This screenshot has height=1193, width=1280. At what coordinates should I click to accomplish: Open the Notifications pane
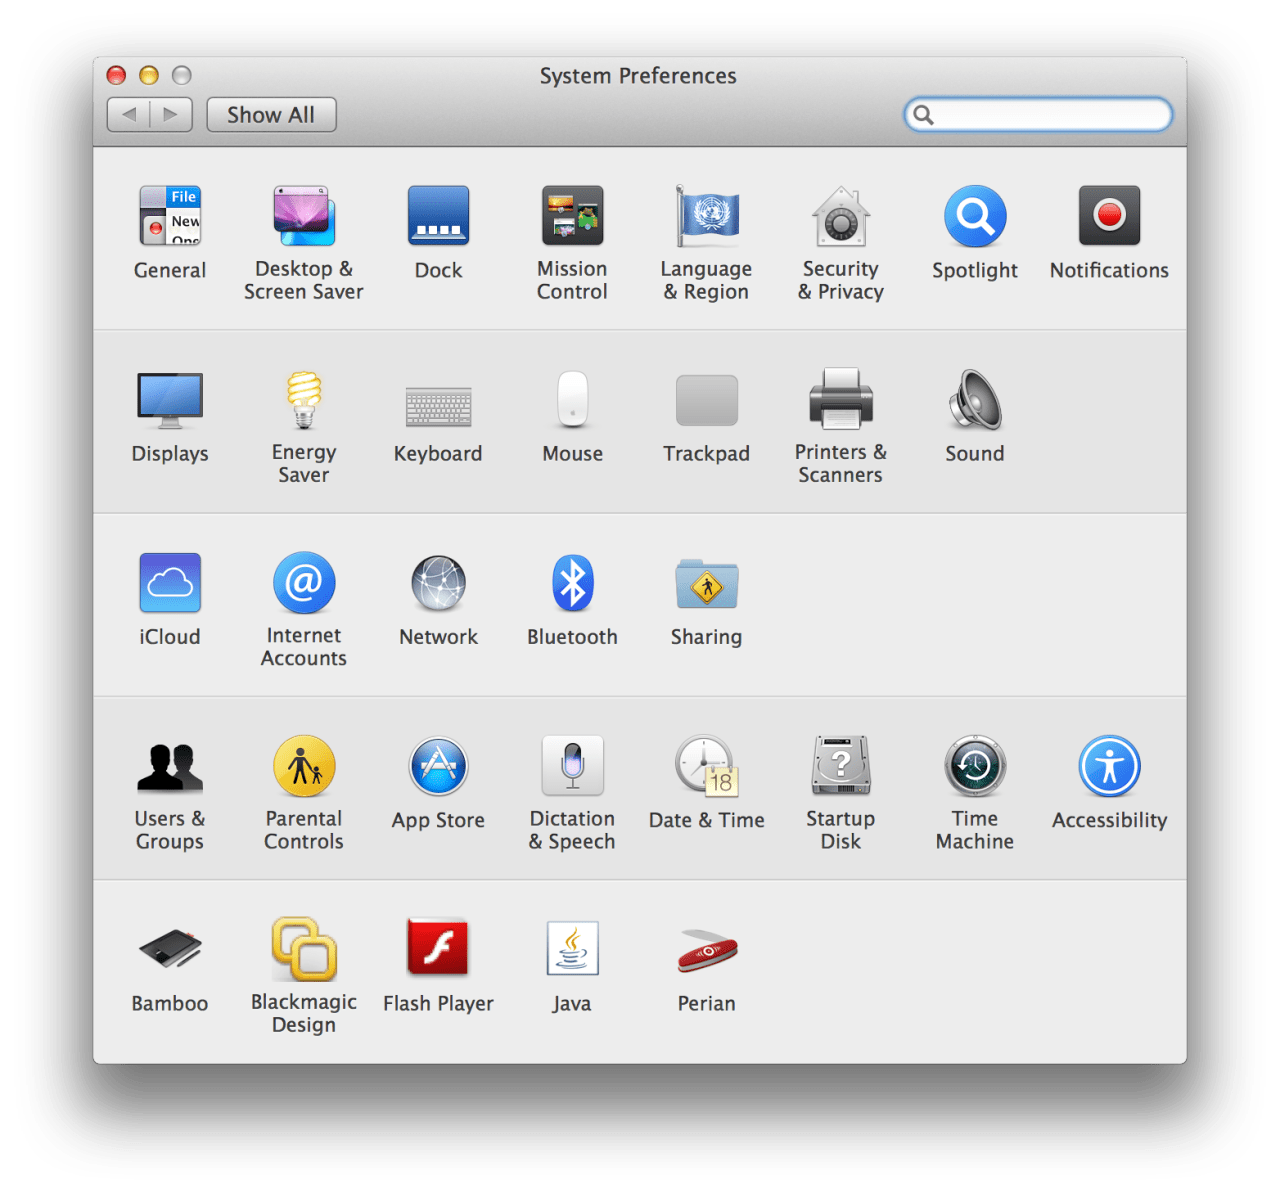[1109, 216]
